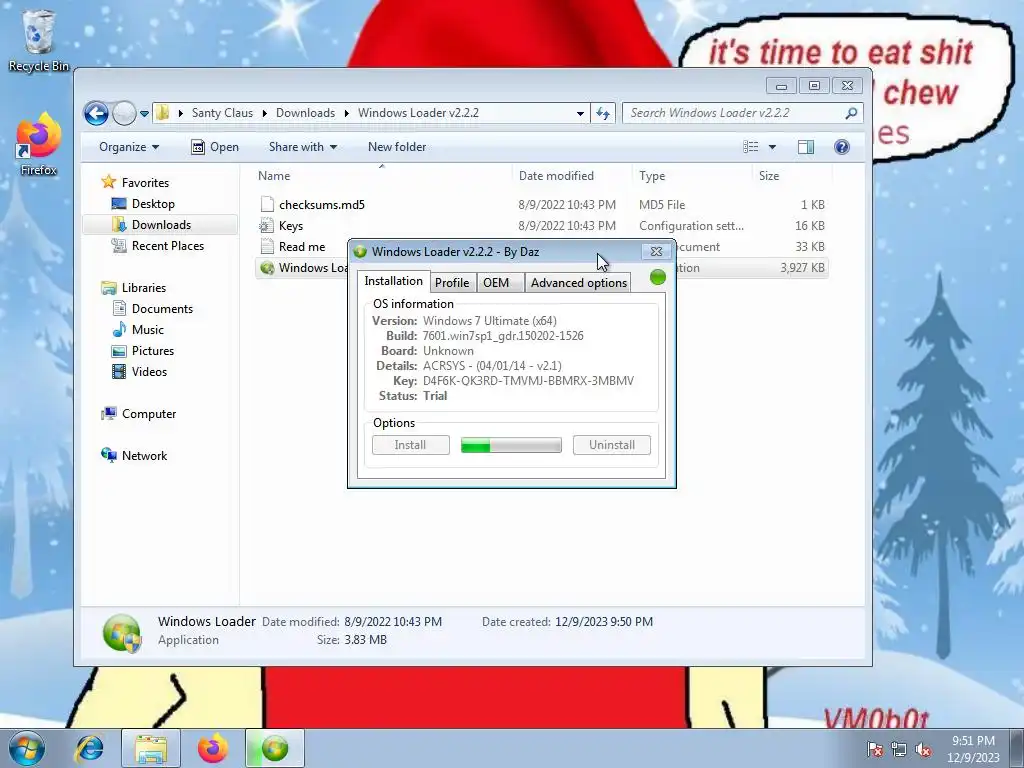Sort files by Name column

[381, 176]
